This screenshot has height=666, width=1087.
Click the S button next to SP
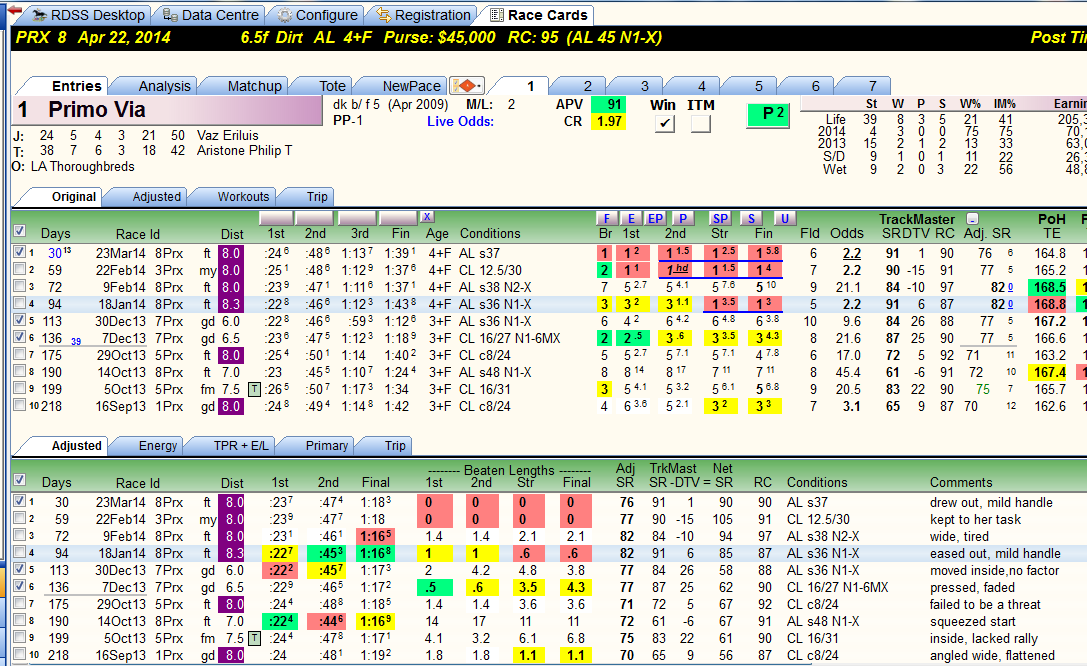[751, 218]
